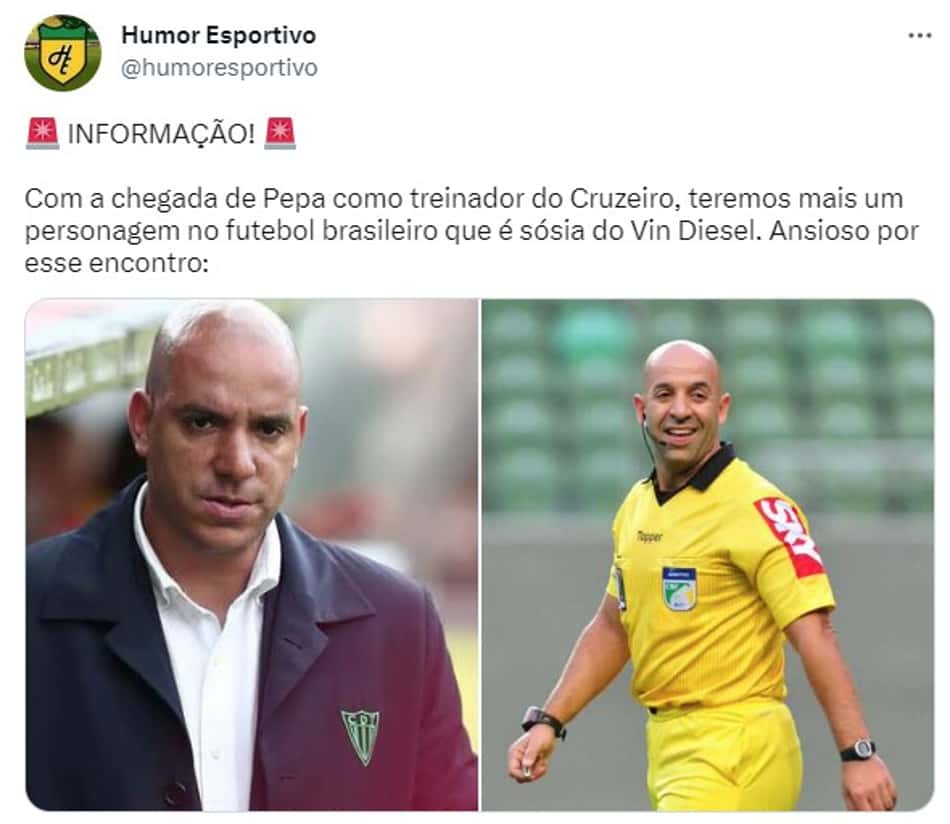Select the INFORMAÇÃO! headline text
Screen dimensions: 950x824
(161, 134)
